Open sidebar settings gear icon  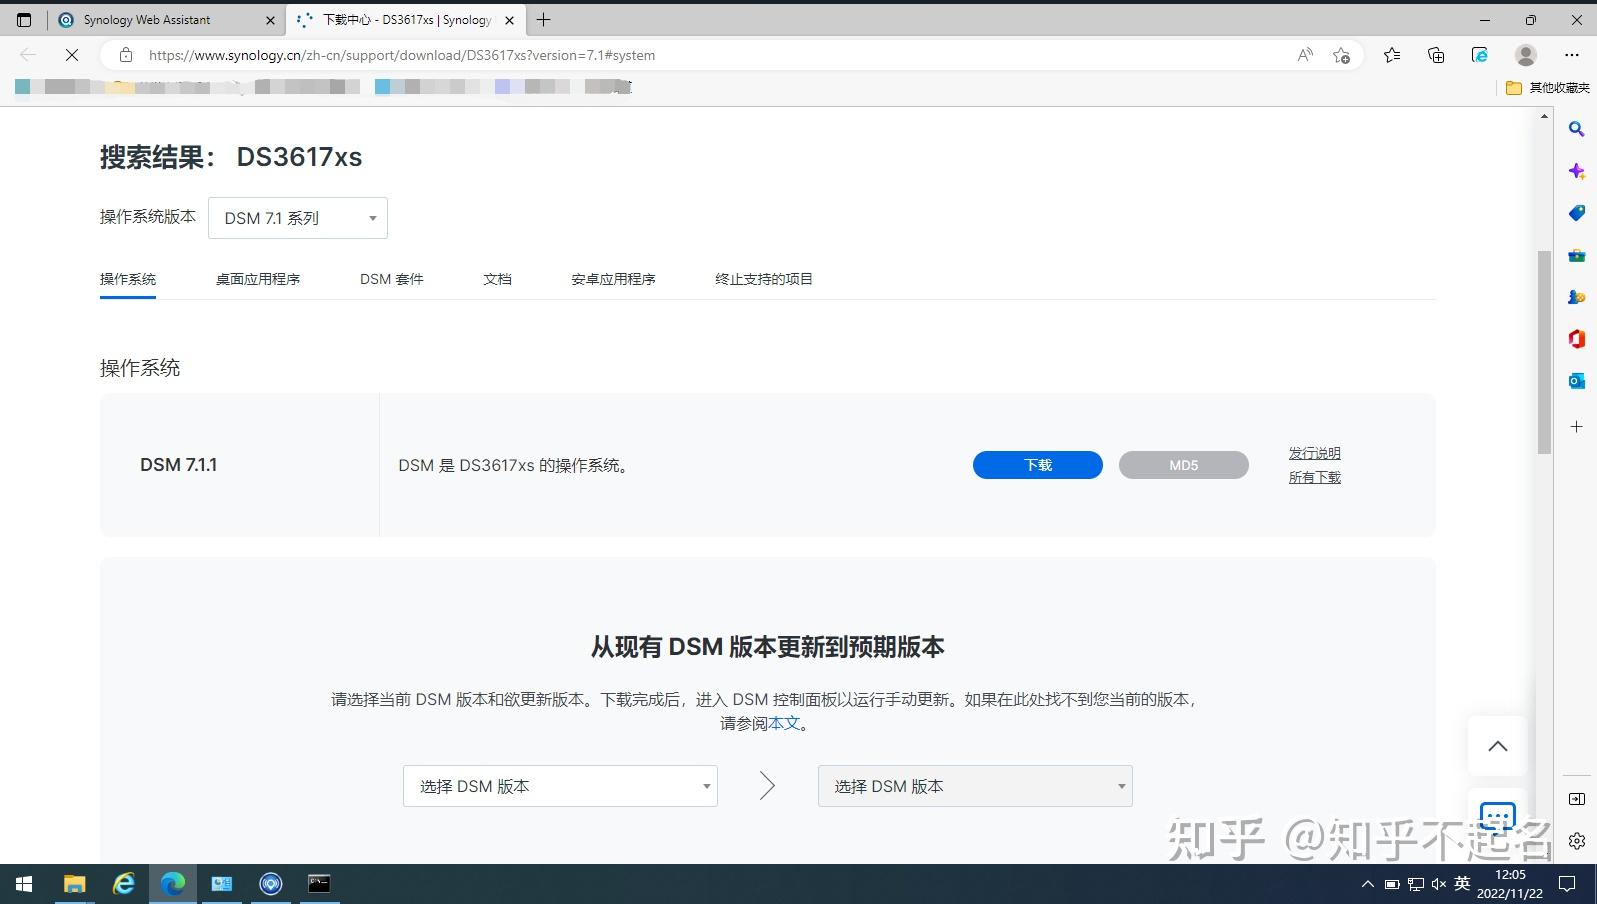[1576, 841]
